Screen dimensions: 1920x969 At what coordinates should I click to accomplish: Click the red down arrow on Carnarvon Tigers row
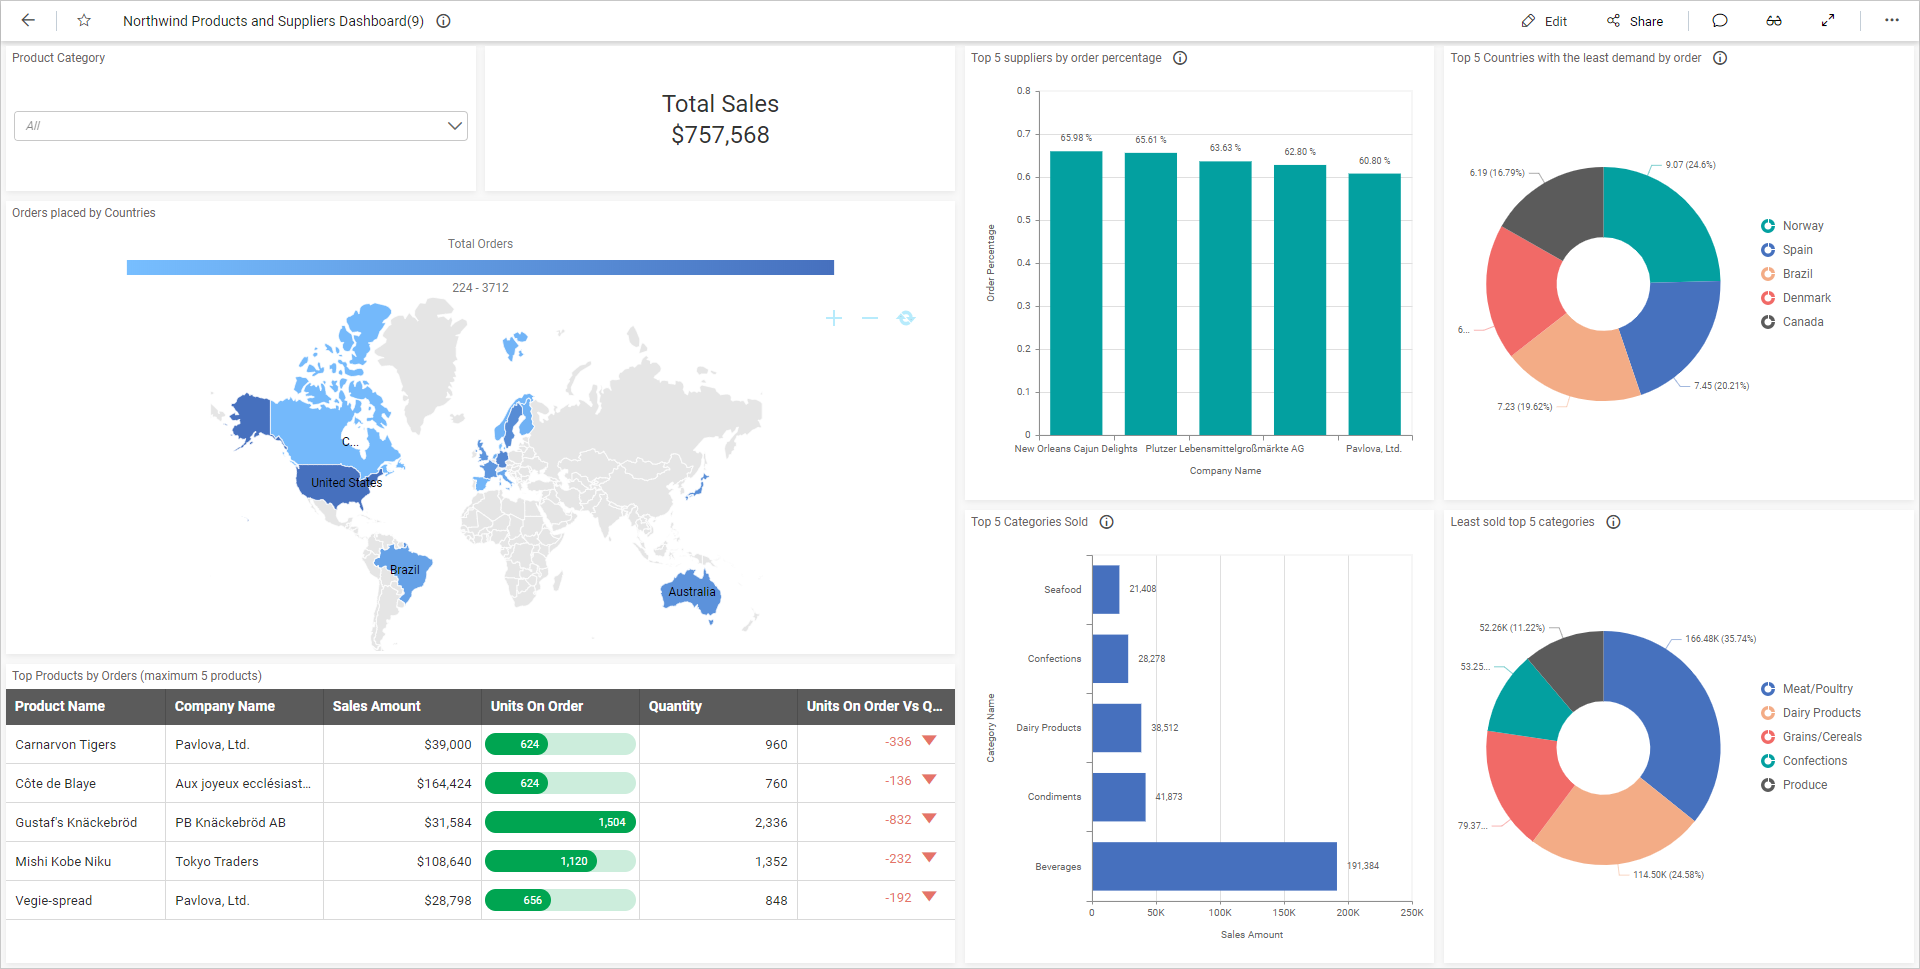[928, 740]
